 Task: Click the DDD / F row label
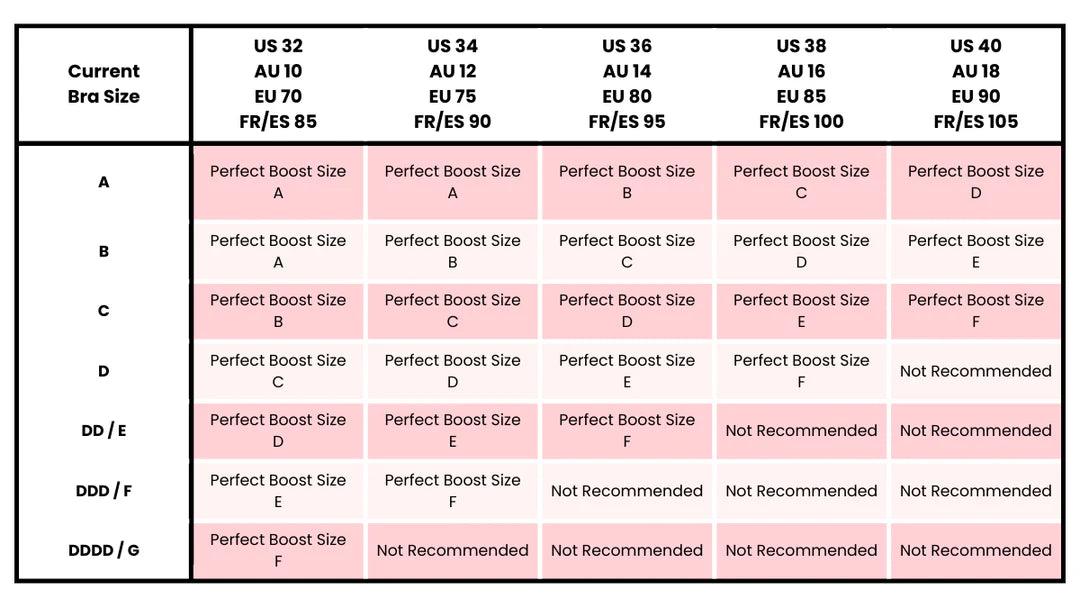coord(104,491)
